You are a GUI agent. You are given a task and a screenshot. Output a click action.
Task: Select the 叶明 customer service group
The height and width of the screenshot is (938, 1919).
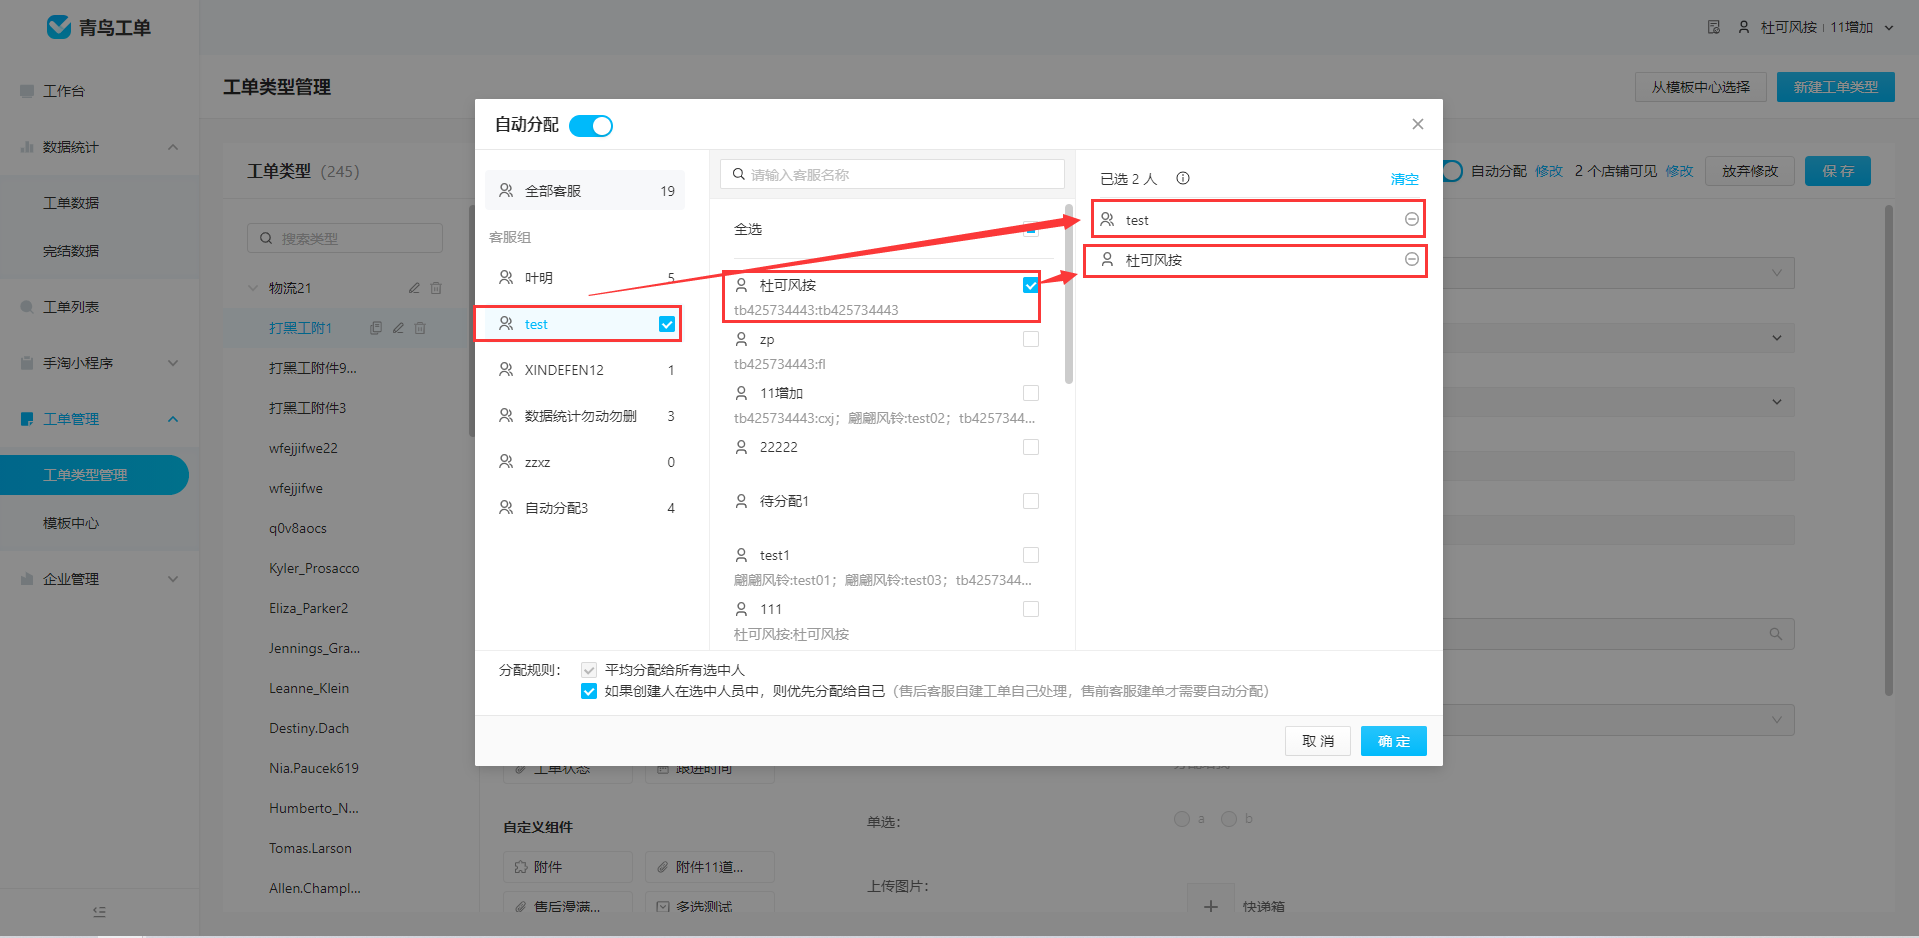pyautogui.click(x=585, y=278)
